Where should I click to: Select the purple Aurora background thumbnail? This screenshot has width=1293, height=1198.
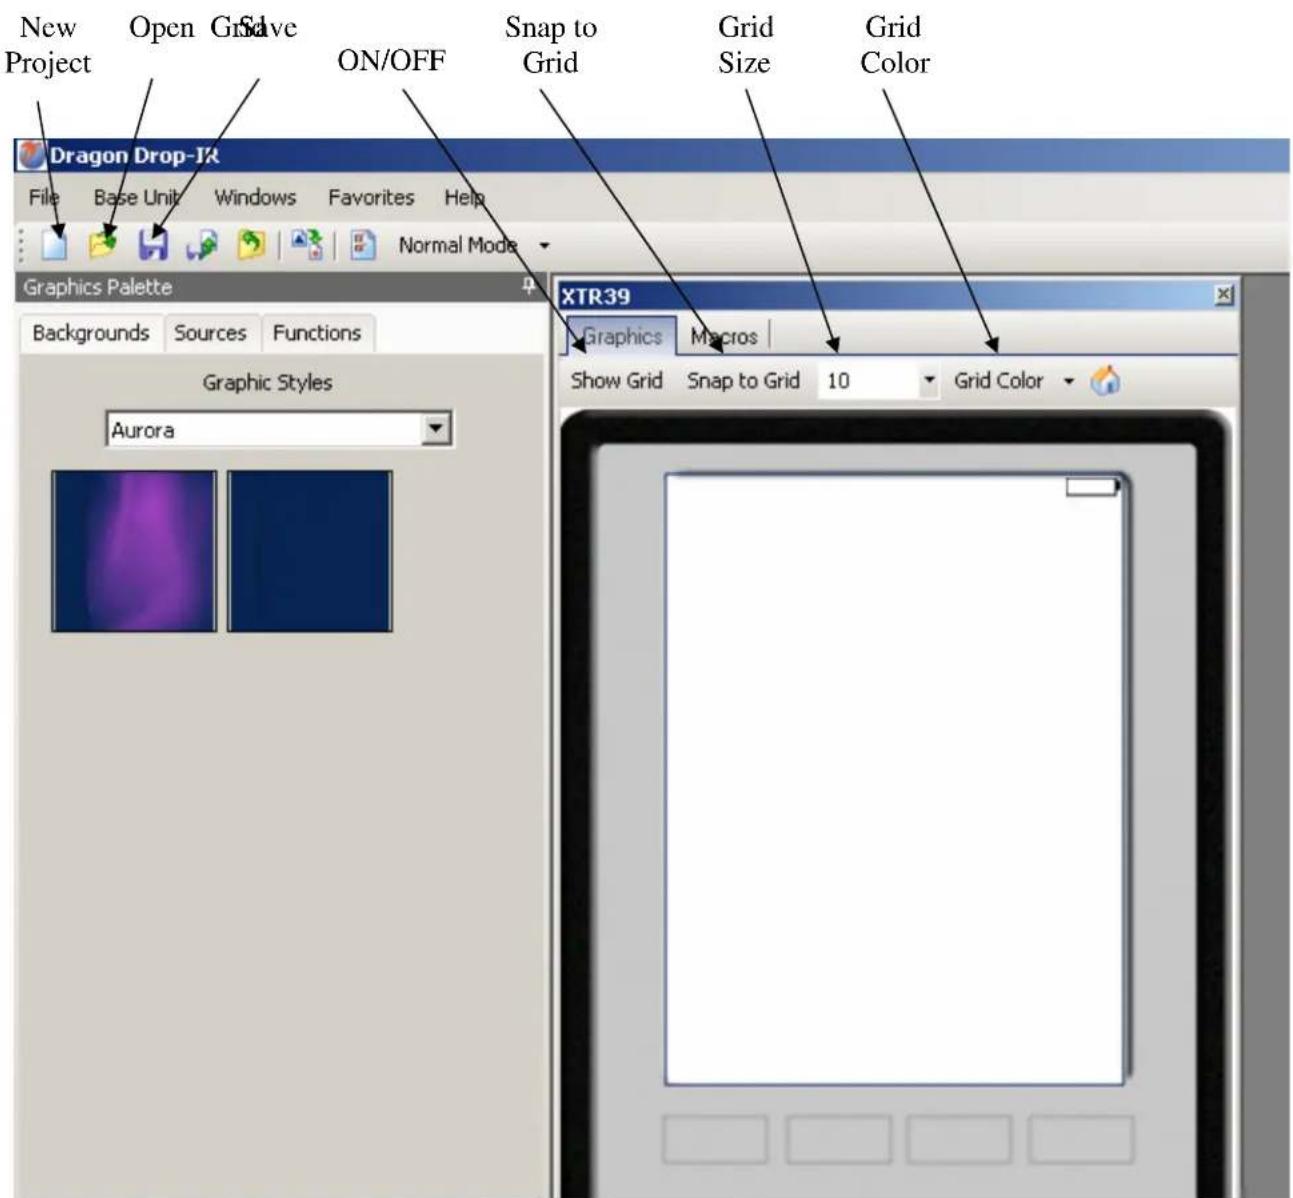tap(134, 551)
